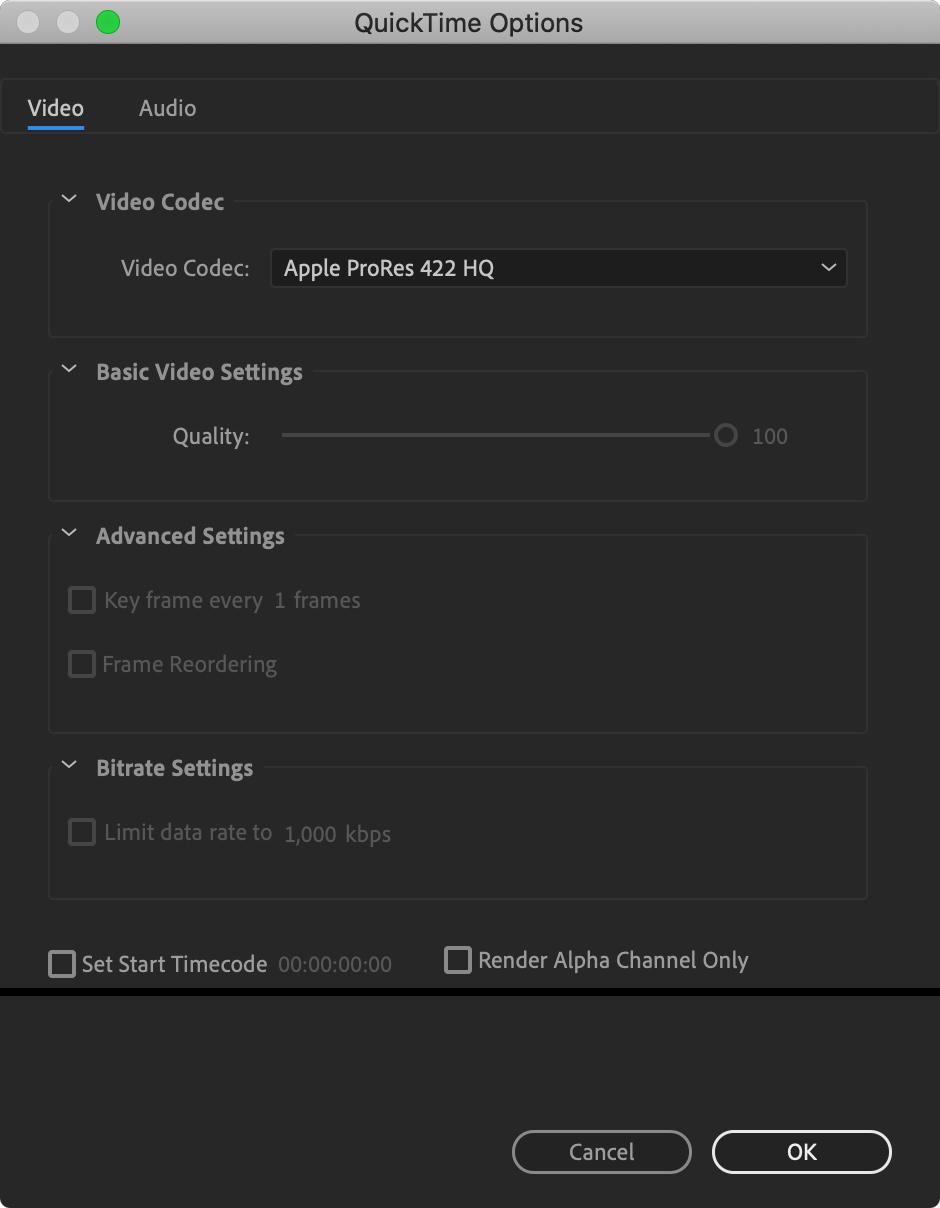The width and height of the screenshot is (940, 1208).
Task: Enable Limit data rate to checkbox
Action: (x=81, y=832)
